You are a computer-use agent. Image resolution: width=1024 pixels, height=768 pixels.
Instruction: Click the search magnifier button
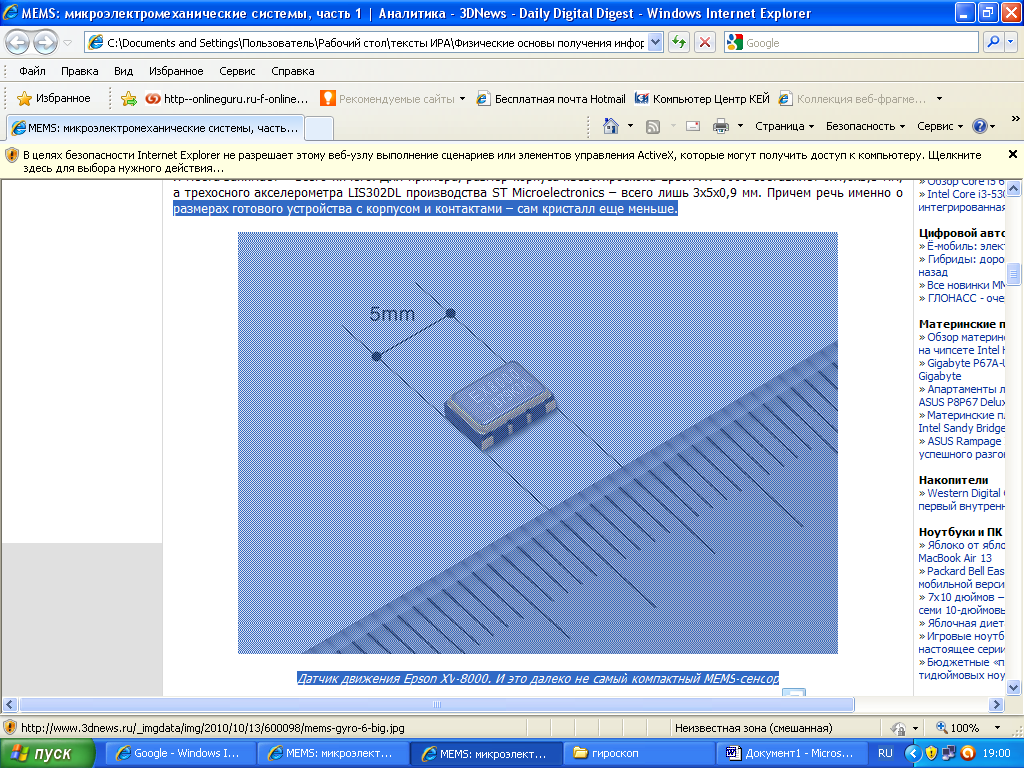point(993,42)
